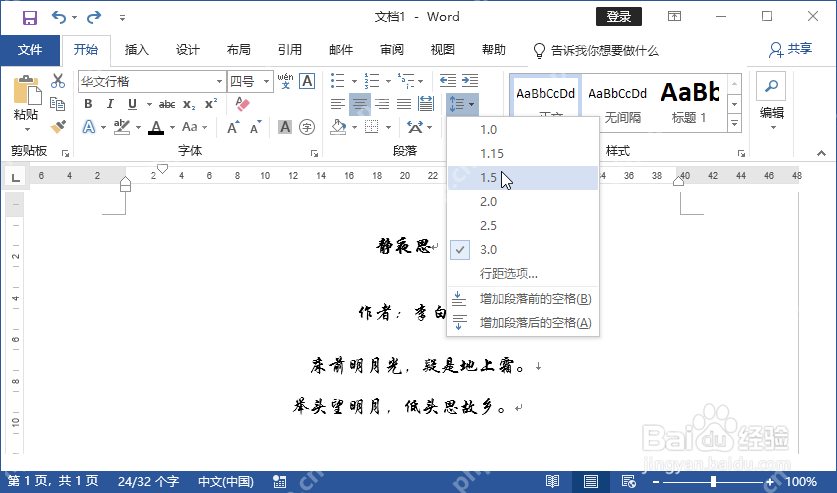
Task: Apply the 无间隔 style
Action: [618, 104]
